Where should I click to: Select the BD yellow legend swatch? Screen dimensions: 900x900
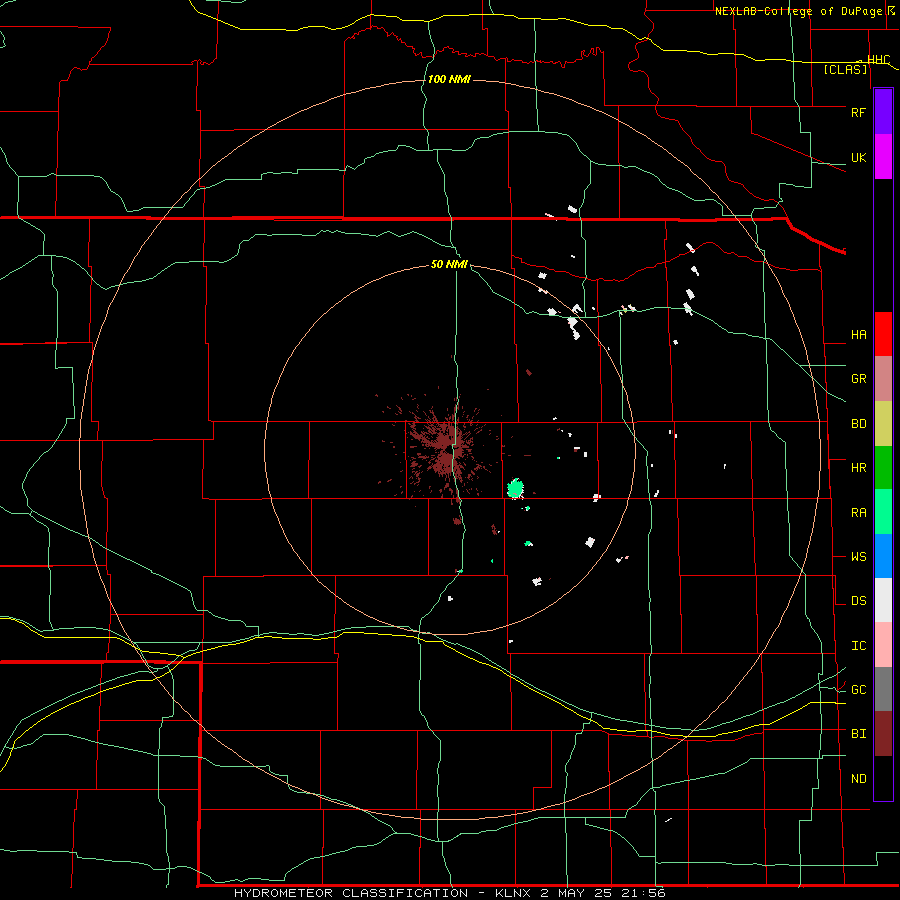(x=883, y=424)
